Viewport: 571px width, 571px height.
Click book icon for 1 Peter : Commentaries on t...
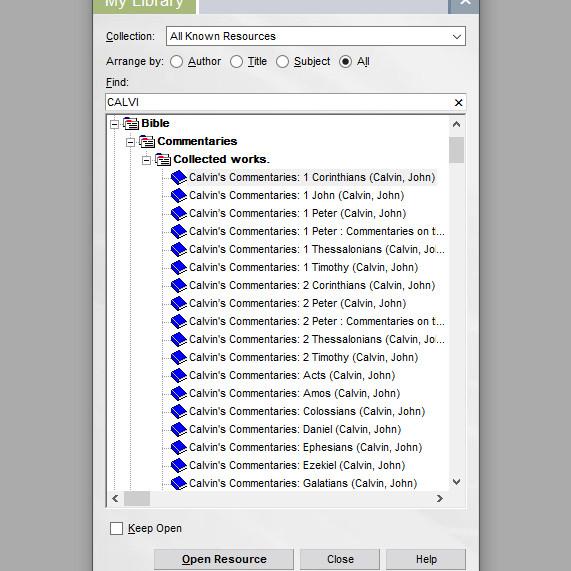(x=179, y=231)
